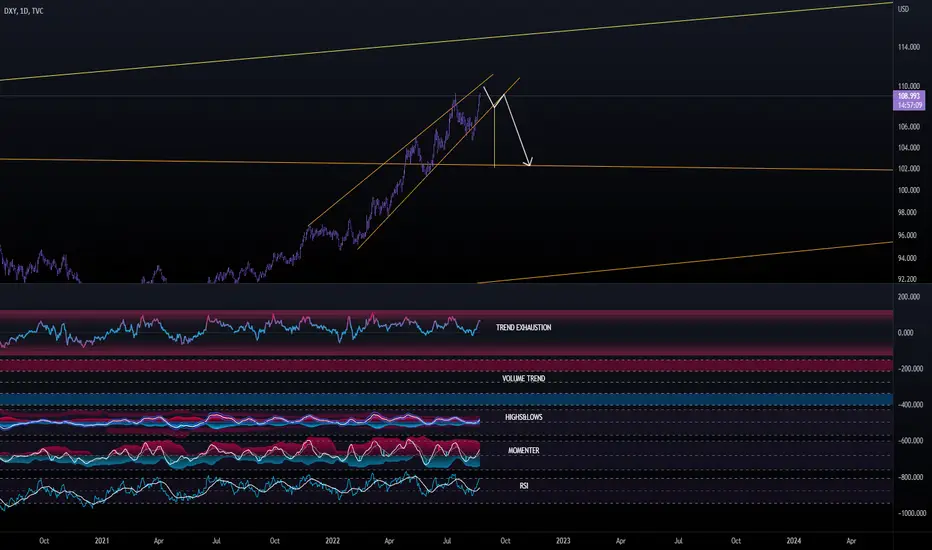The height and width of the screenshot is (550, 932).
Task: Click the 102.000 price axis value
Action: click(909, 169)
